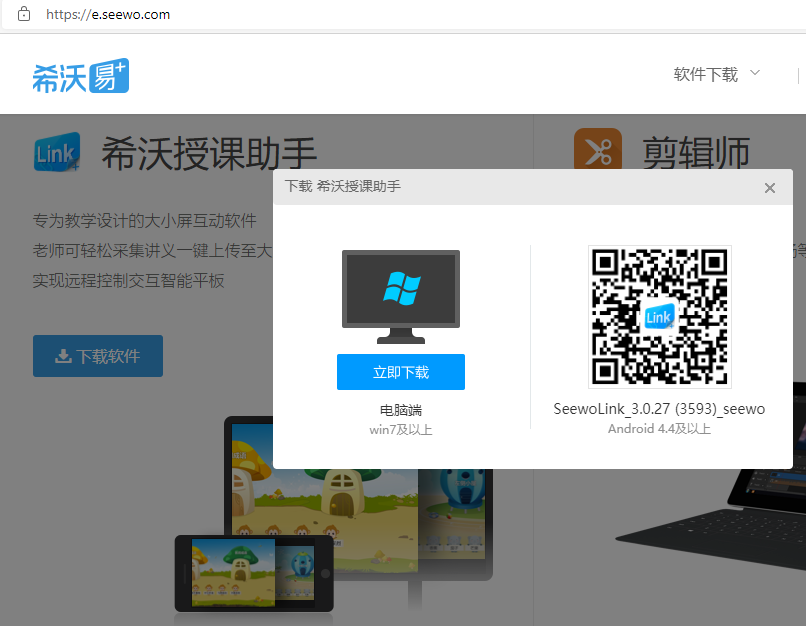Click the Link logo in the QR code center
Image resolution: width=806 pixels, height=626 pixels.
click(x=660, y=317)
